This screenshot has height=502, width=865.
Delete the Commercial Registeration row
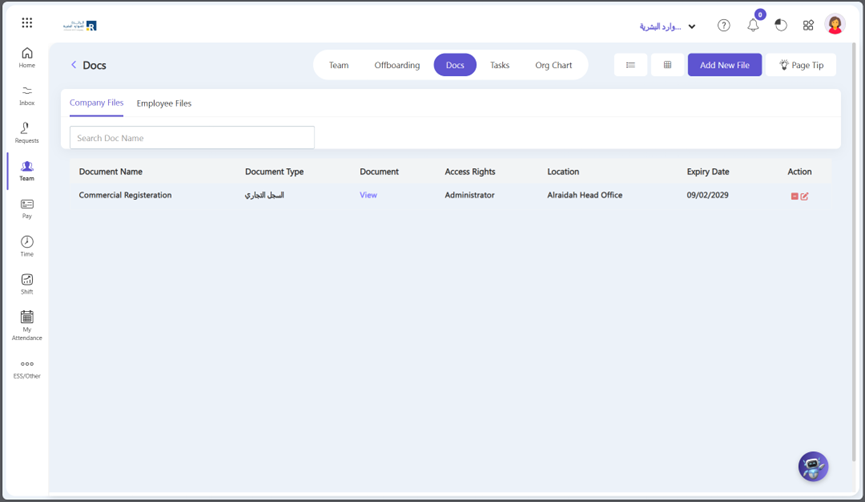click(x=795, y=196)
